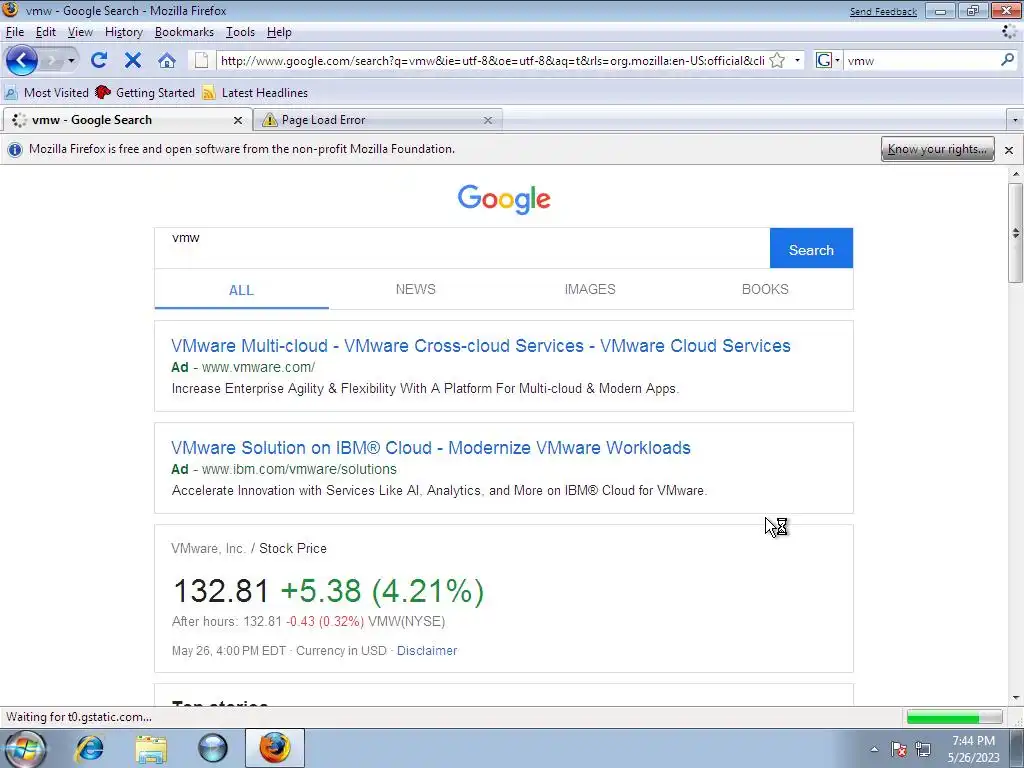Click the VMware, Inc. label text

(208, 549)
